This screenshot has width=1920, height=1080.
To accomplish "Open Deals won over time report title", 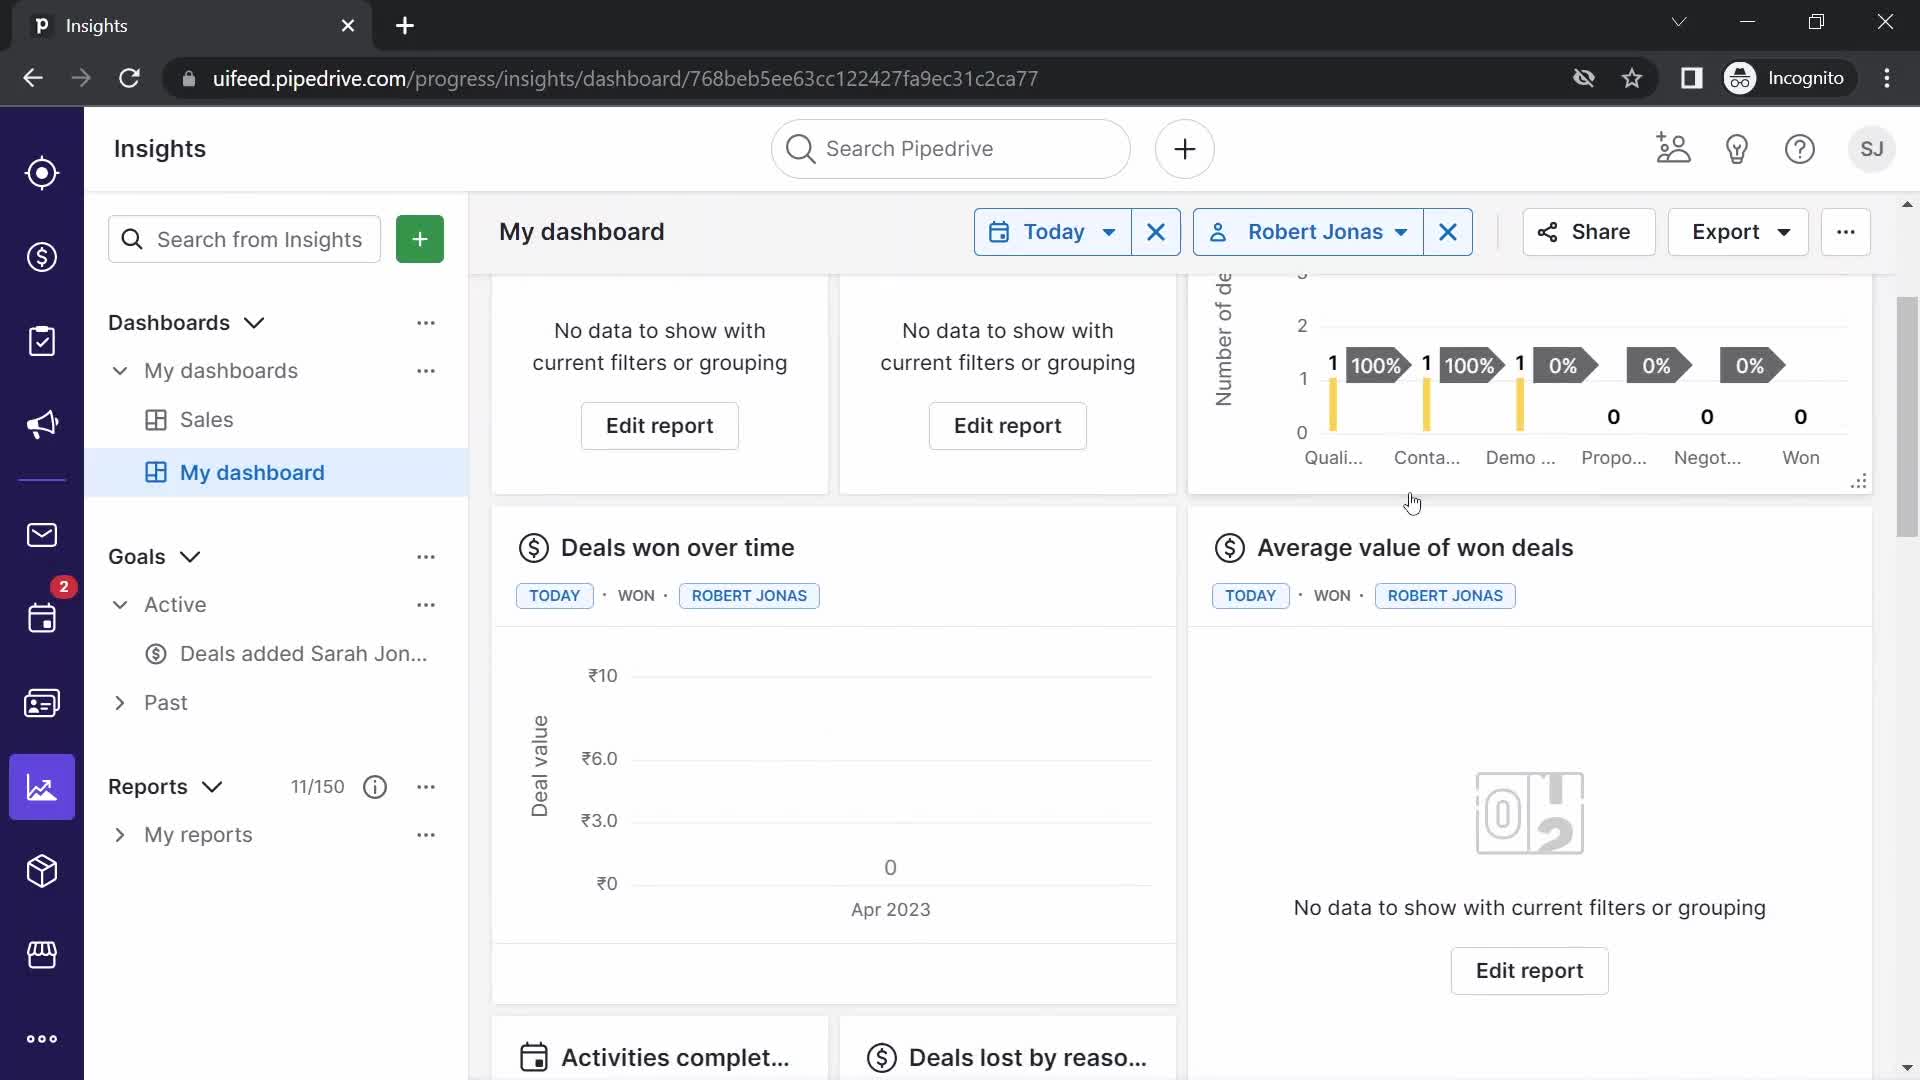I will click(x=678, y=548).
